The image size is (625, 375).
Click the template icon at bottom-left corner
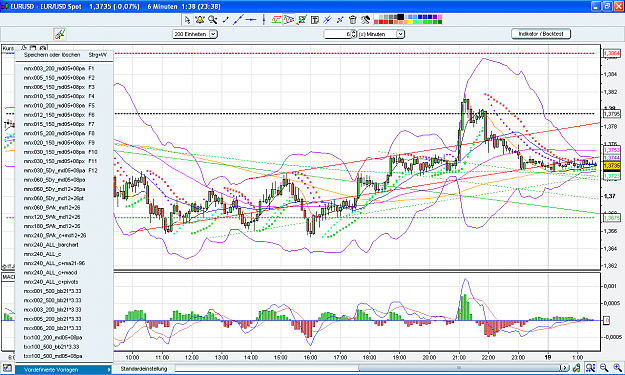coord(7,369)
